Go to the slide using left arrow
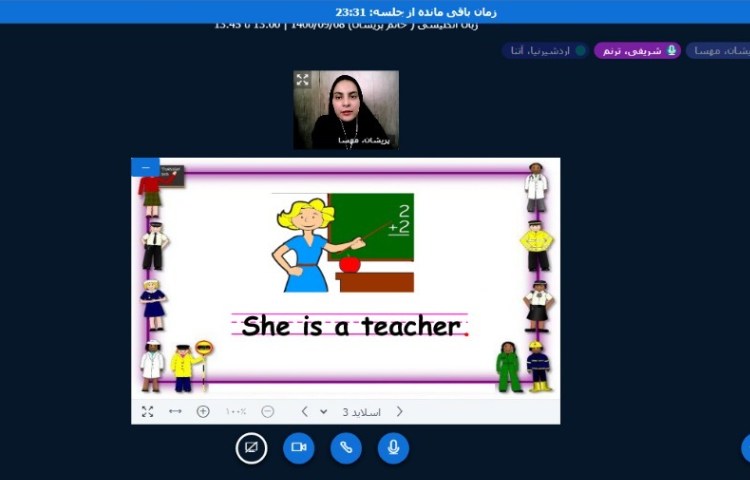Viewport: 750px width, 480px height. coord(305,411)
